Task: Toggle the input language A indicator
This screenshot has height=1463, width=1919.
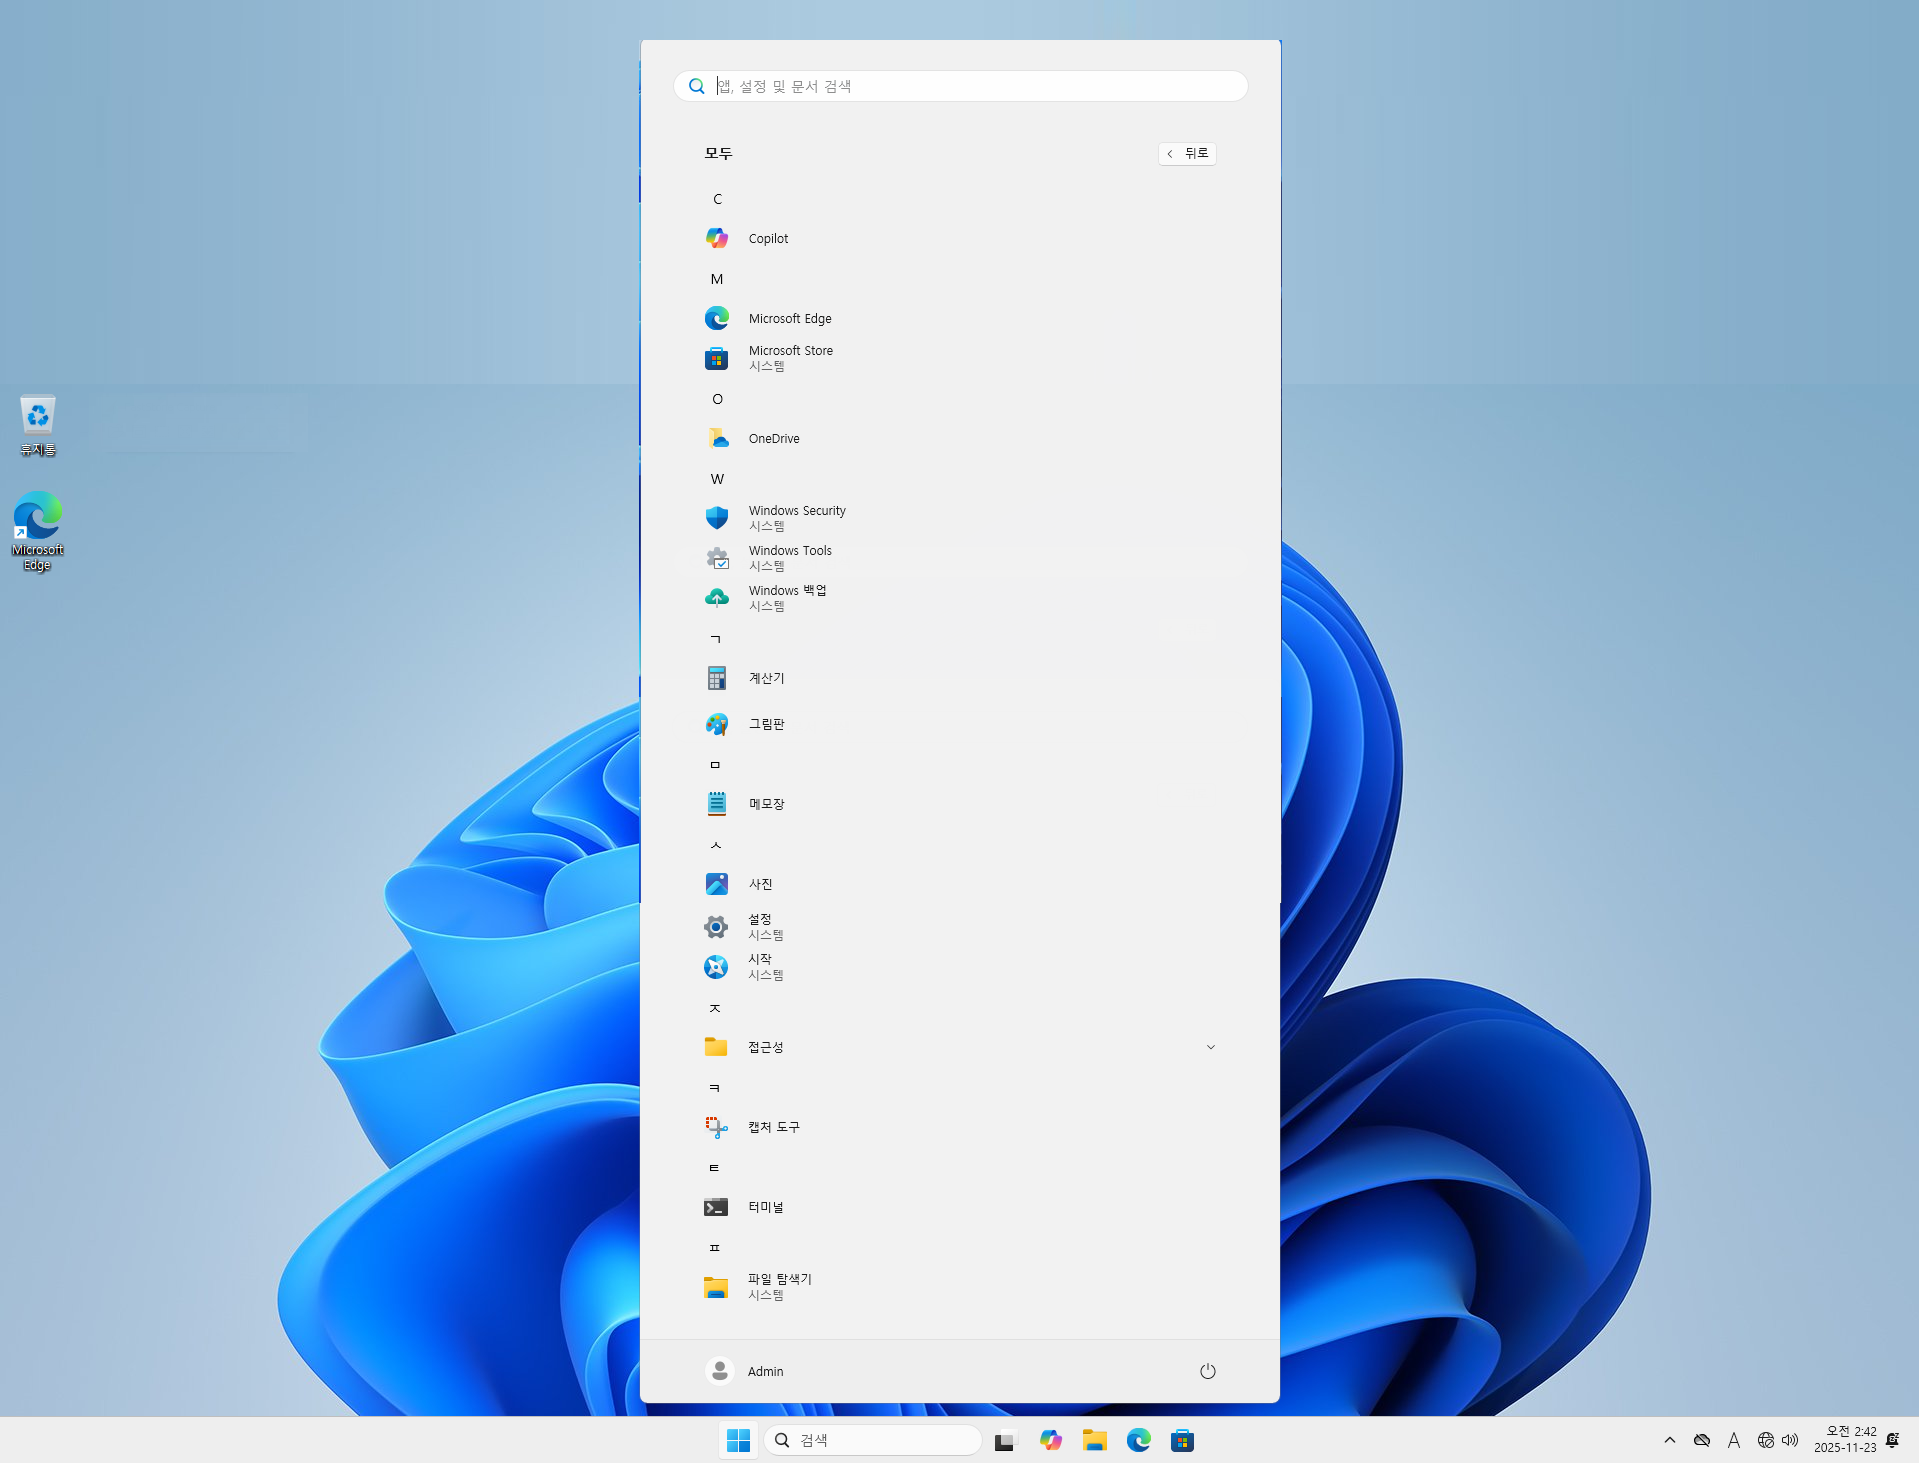Action: [1734, 1440]
